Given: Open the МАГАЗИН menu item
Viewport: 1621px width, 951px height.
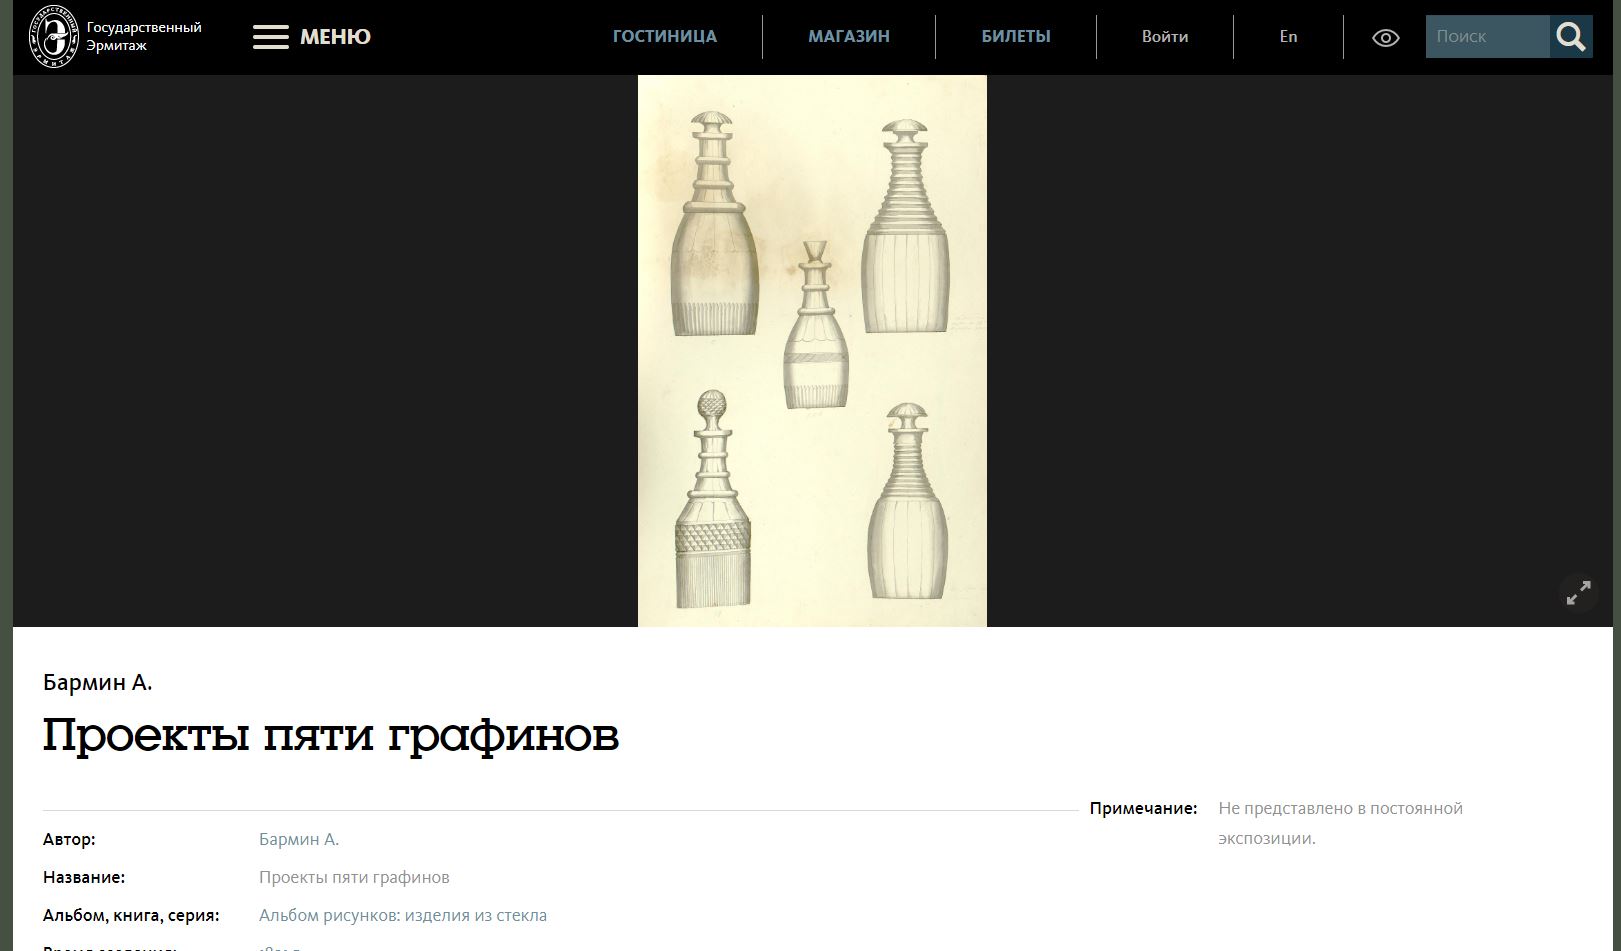Looking at the screenshot, I should (x=849, y=36).
